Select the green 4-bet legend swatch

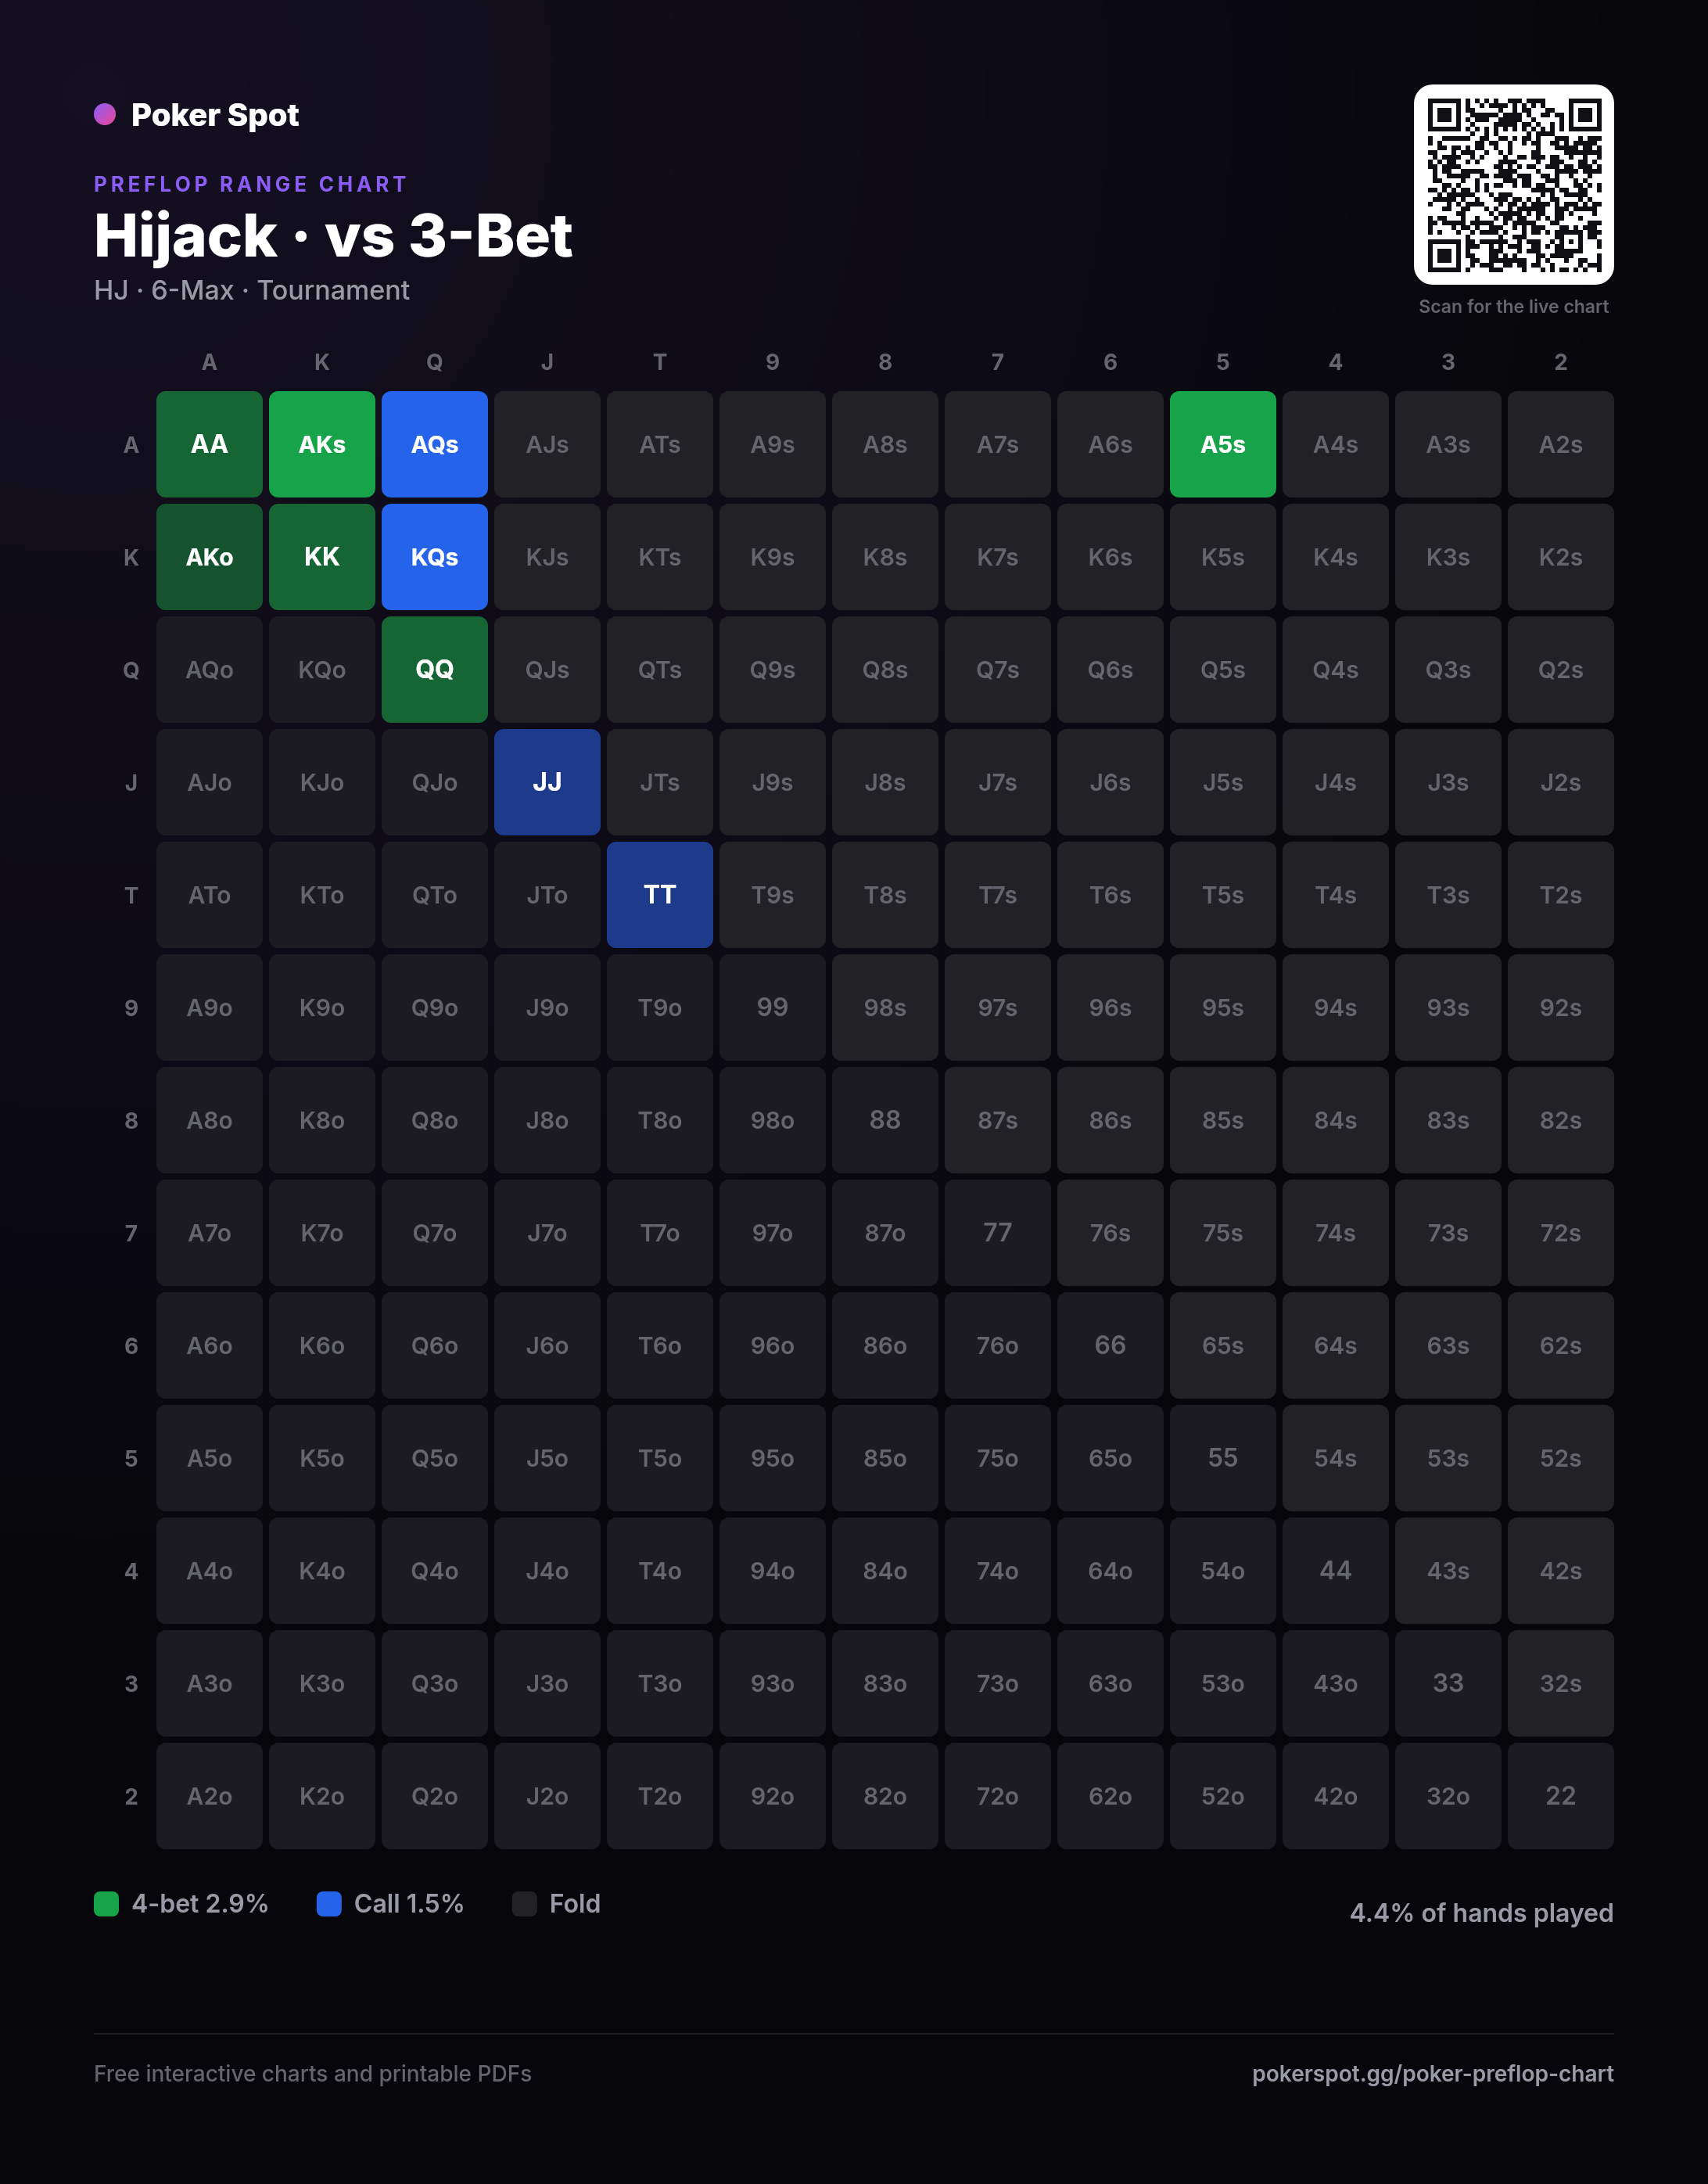click(106, 1903)
